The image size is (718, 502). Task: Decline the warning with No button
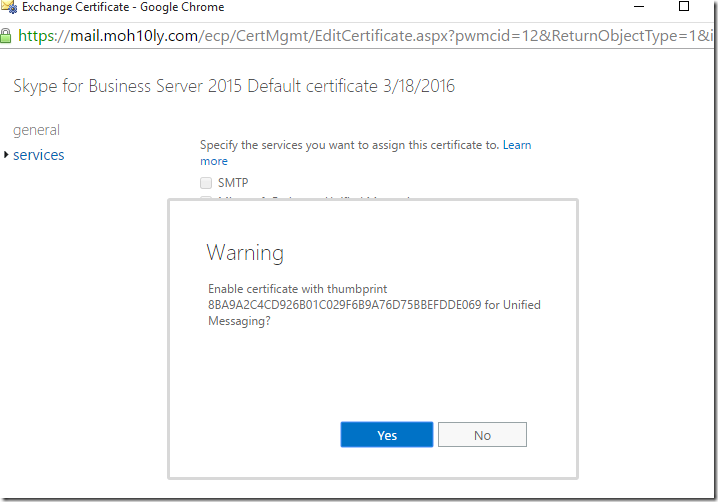tap(482, 434)
